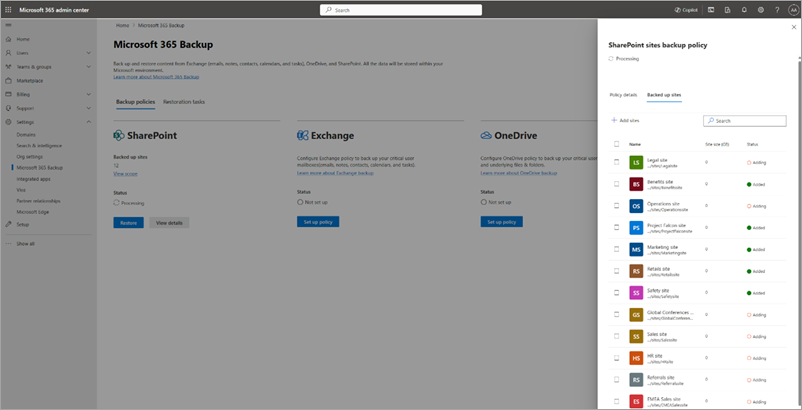Click the PS Project Falcon site tile
The width and height of the screenshot is (802, 410).
click(636, 228)
